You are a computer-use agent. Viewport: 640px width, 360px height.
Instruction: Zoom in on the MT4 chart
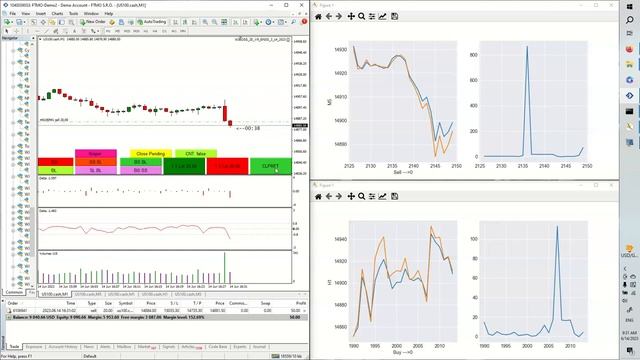coord(204,22)
